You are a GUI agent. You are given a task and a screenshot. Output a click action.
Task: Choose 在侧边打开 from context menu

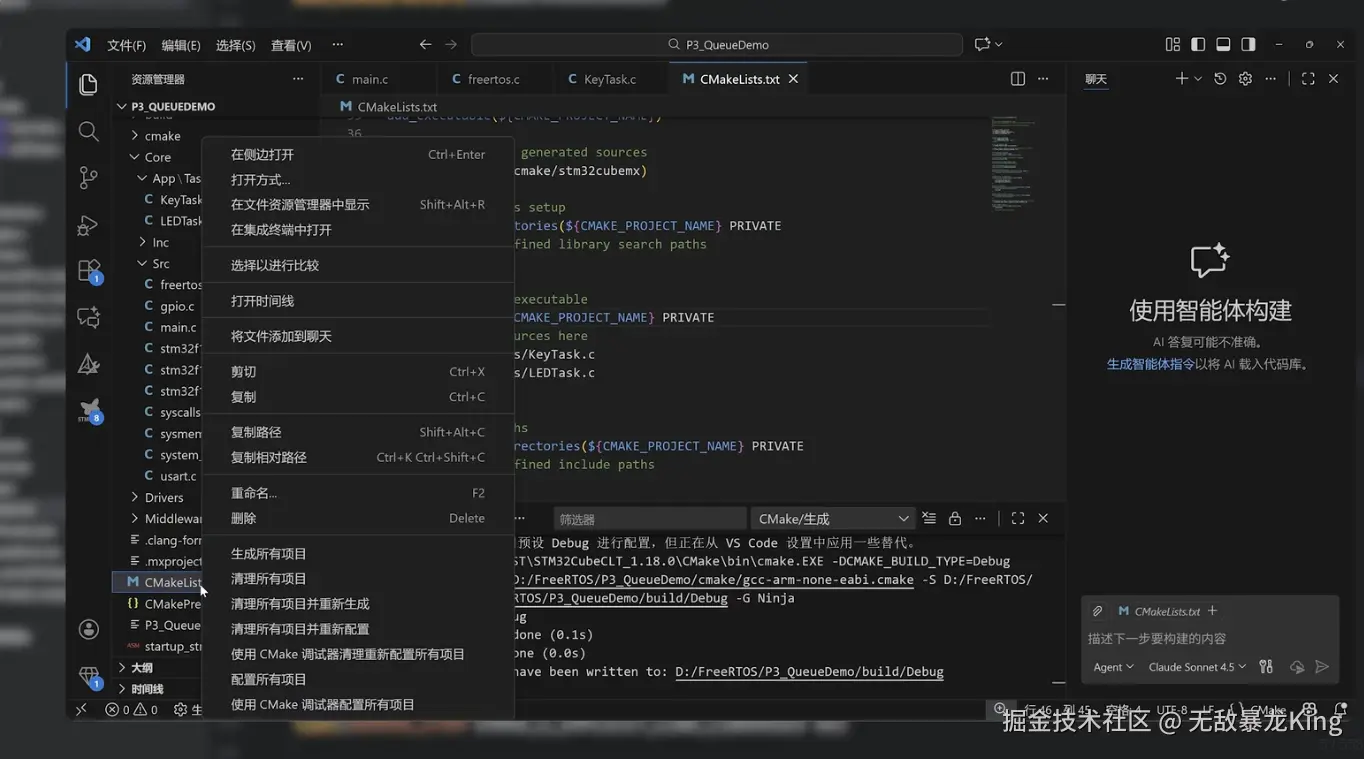pyautogui.click(x=358, y=155)
